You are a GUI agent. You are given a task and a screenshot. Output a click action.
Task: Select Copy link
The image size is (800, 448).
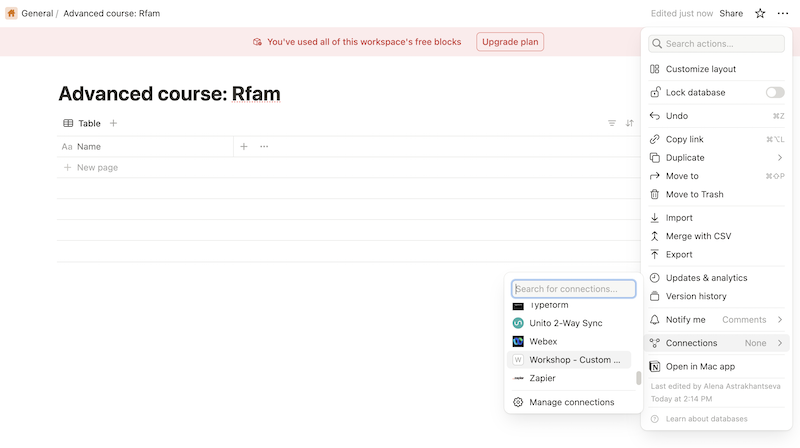coord(716,139)
